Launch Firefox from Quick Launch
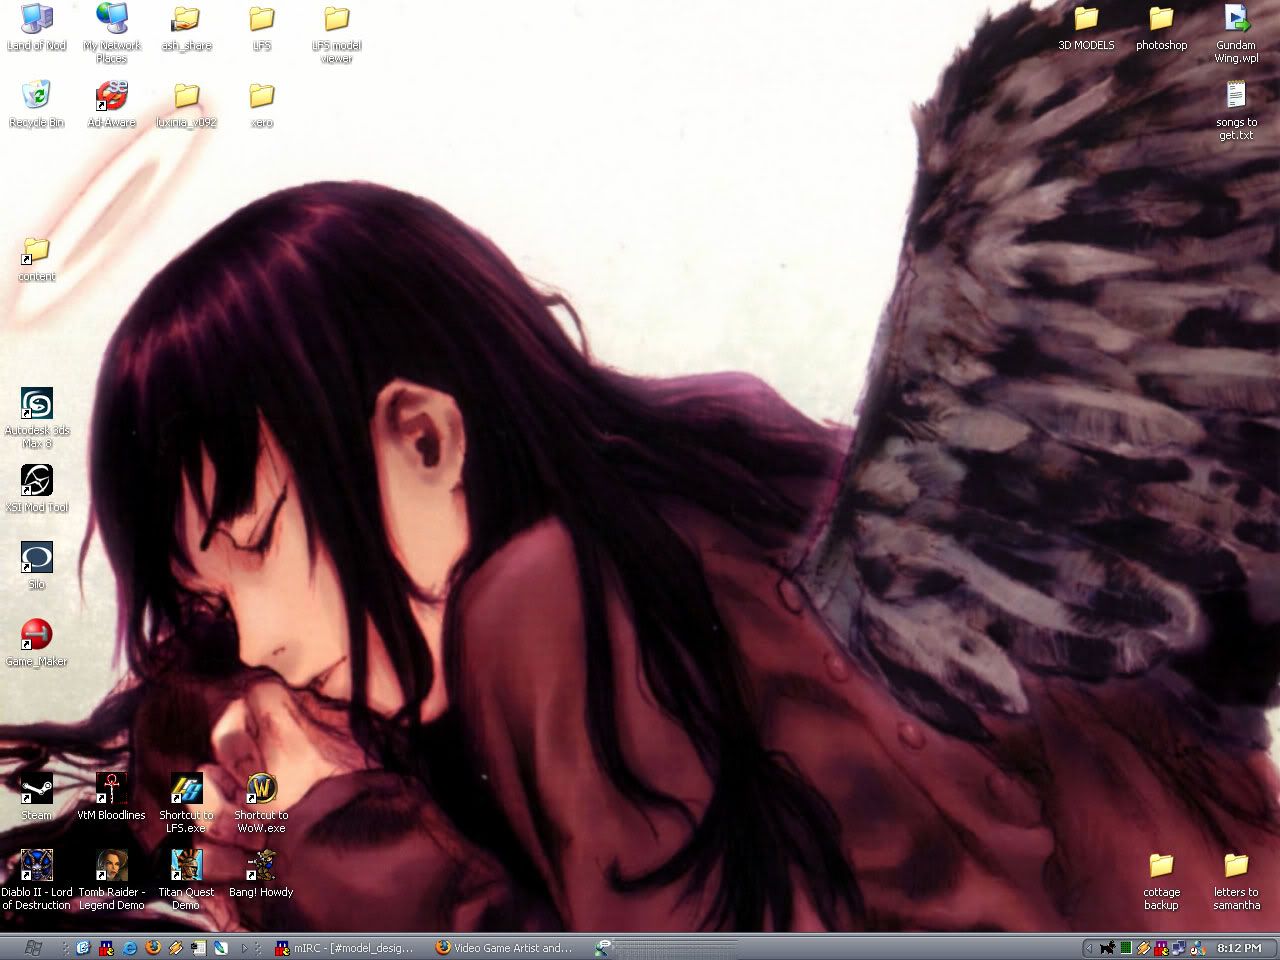Image resolution: width=1280 pixels, height=960 pixels. tap(153, 948)
